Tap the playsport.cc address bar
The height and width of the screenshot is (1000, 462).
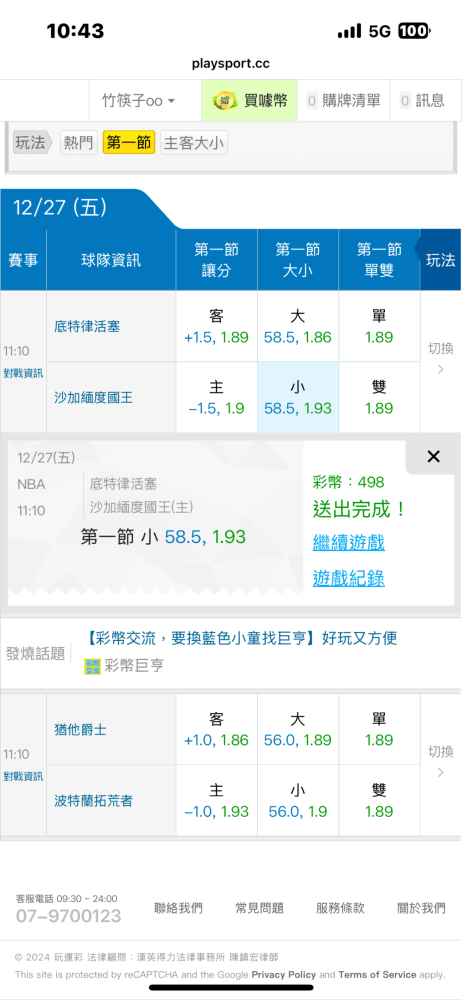(231, 63)
